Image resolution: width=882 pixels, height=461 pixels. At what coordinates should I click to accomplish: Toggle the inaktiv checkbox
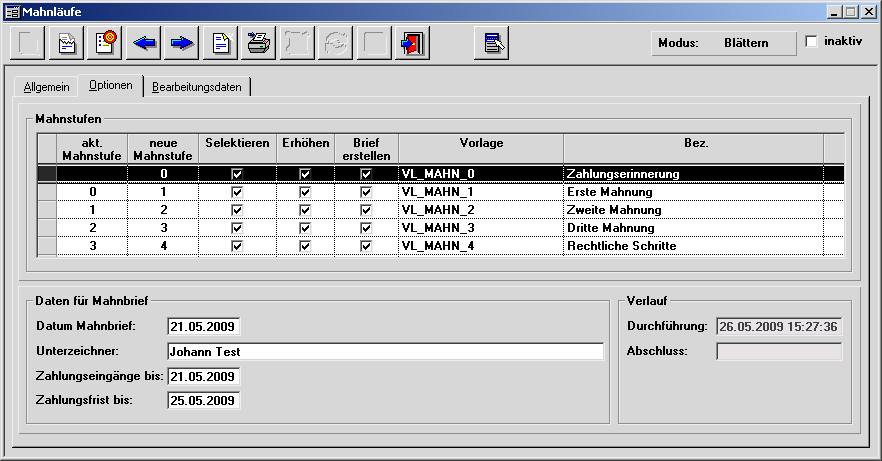pos(811,42)
